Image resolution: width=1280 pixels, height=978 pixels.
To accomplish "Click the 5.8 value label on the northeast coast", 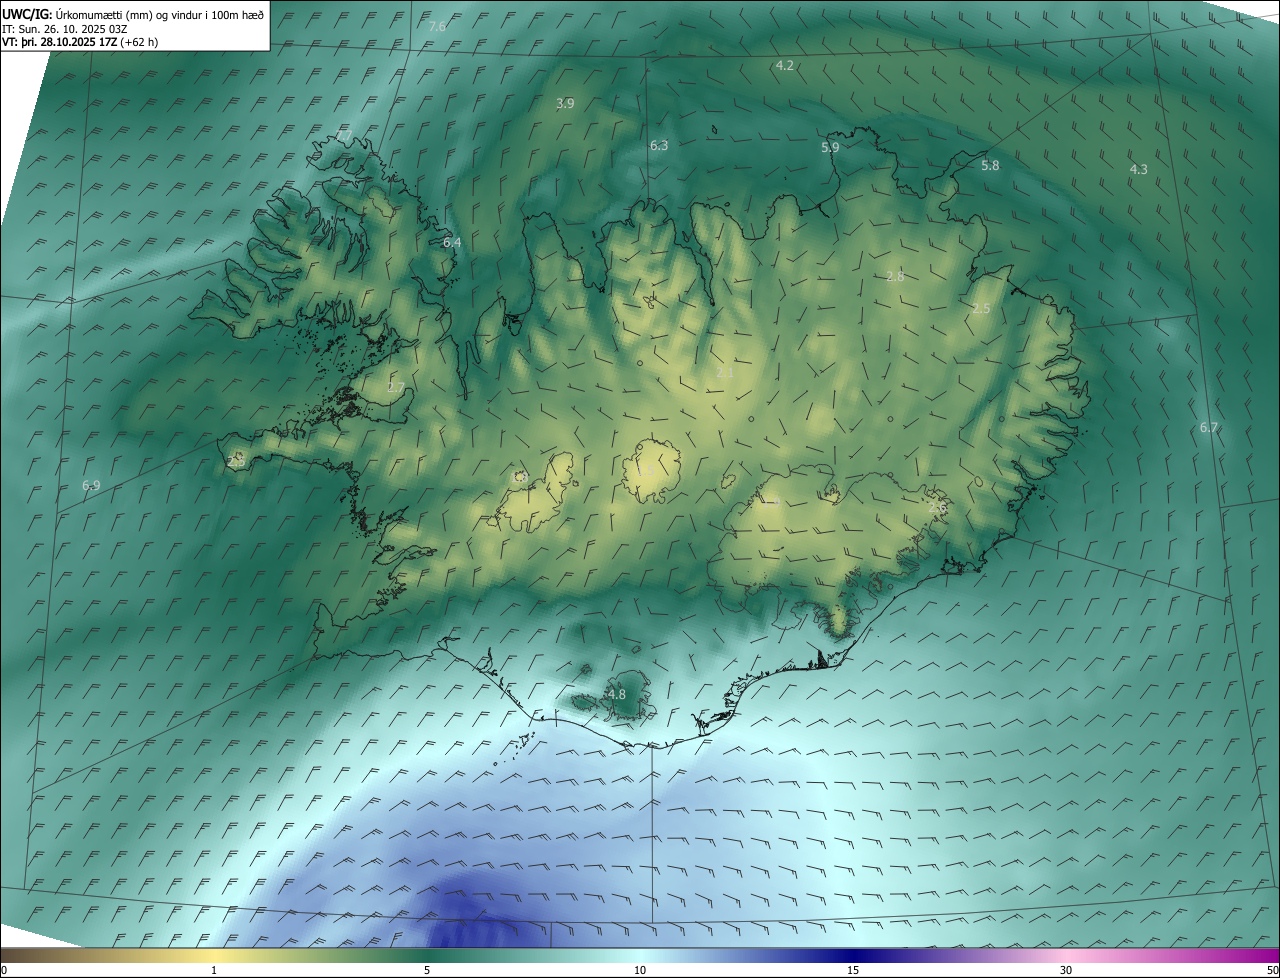I will point(990,166).
